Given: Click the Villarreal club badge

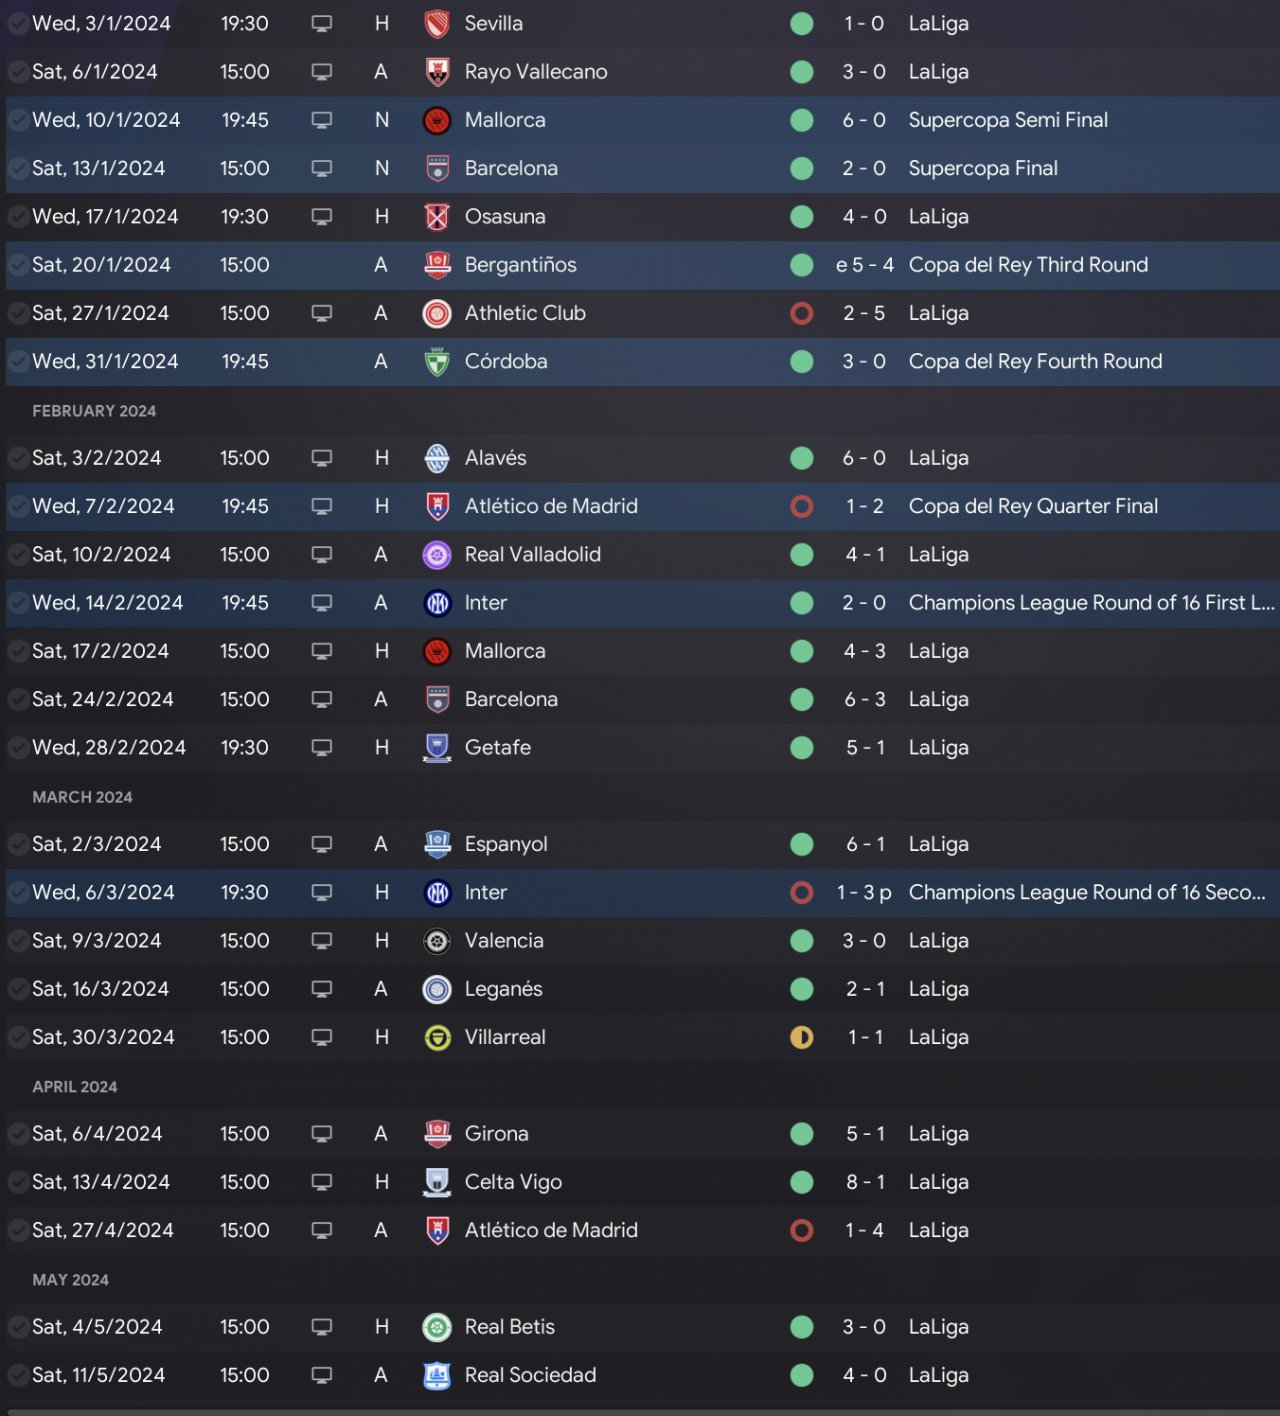Looking at the screenshot, I should (x=437, y=1038).
